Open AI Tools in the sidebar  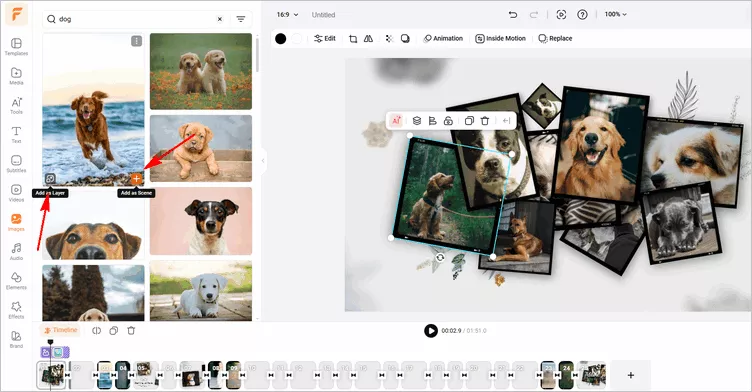point(16,105)
